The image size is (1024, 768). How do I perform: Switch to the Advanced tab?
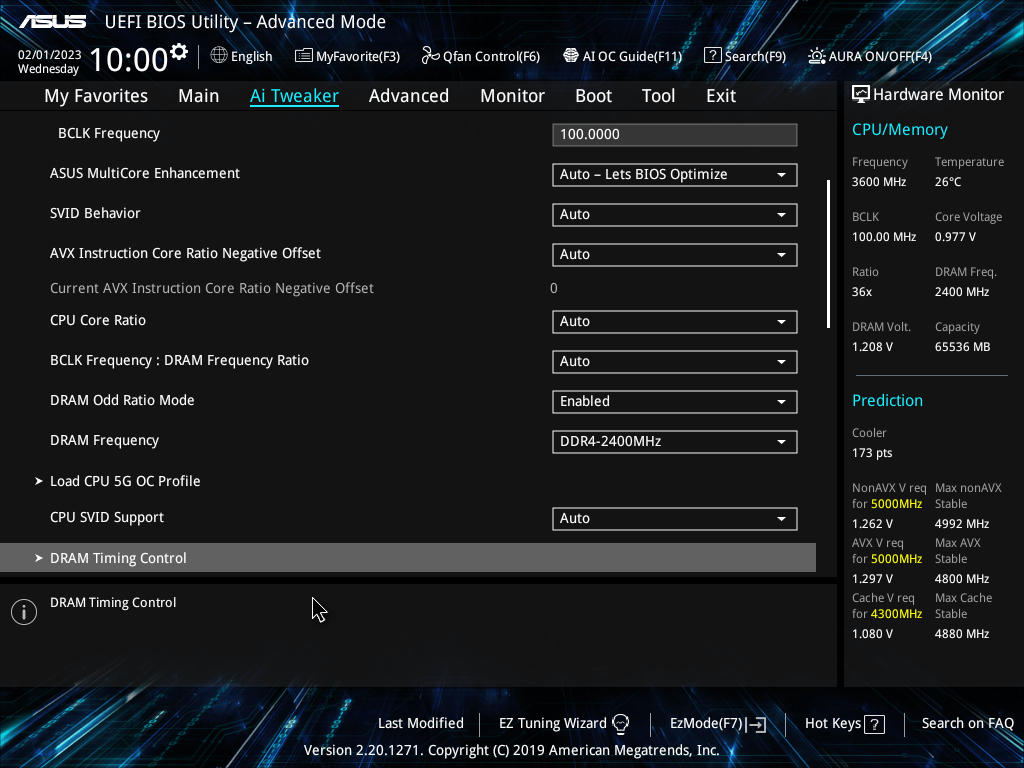click(409, 95)
